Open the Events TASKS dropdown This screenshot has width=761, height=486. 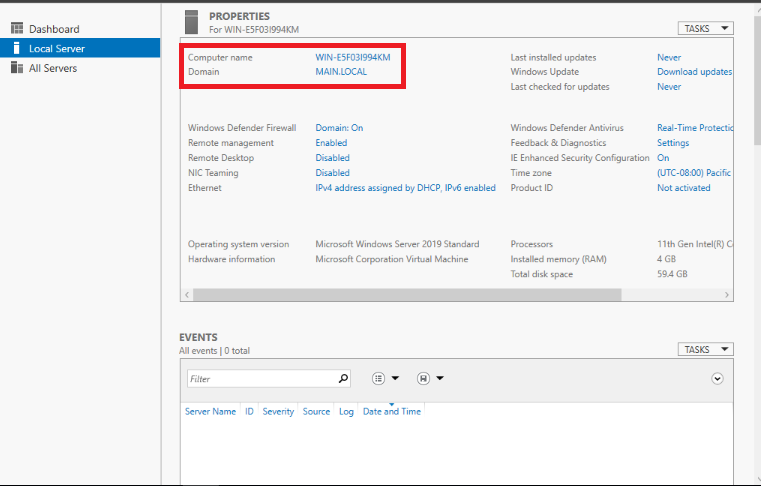click(x=705, y=350)
